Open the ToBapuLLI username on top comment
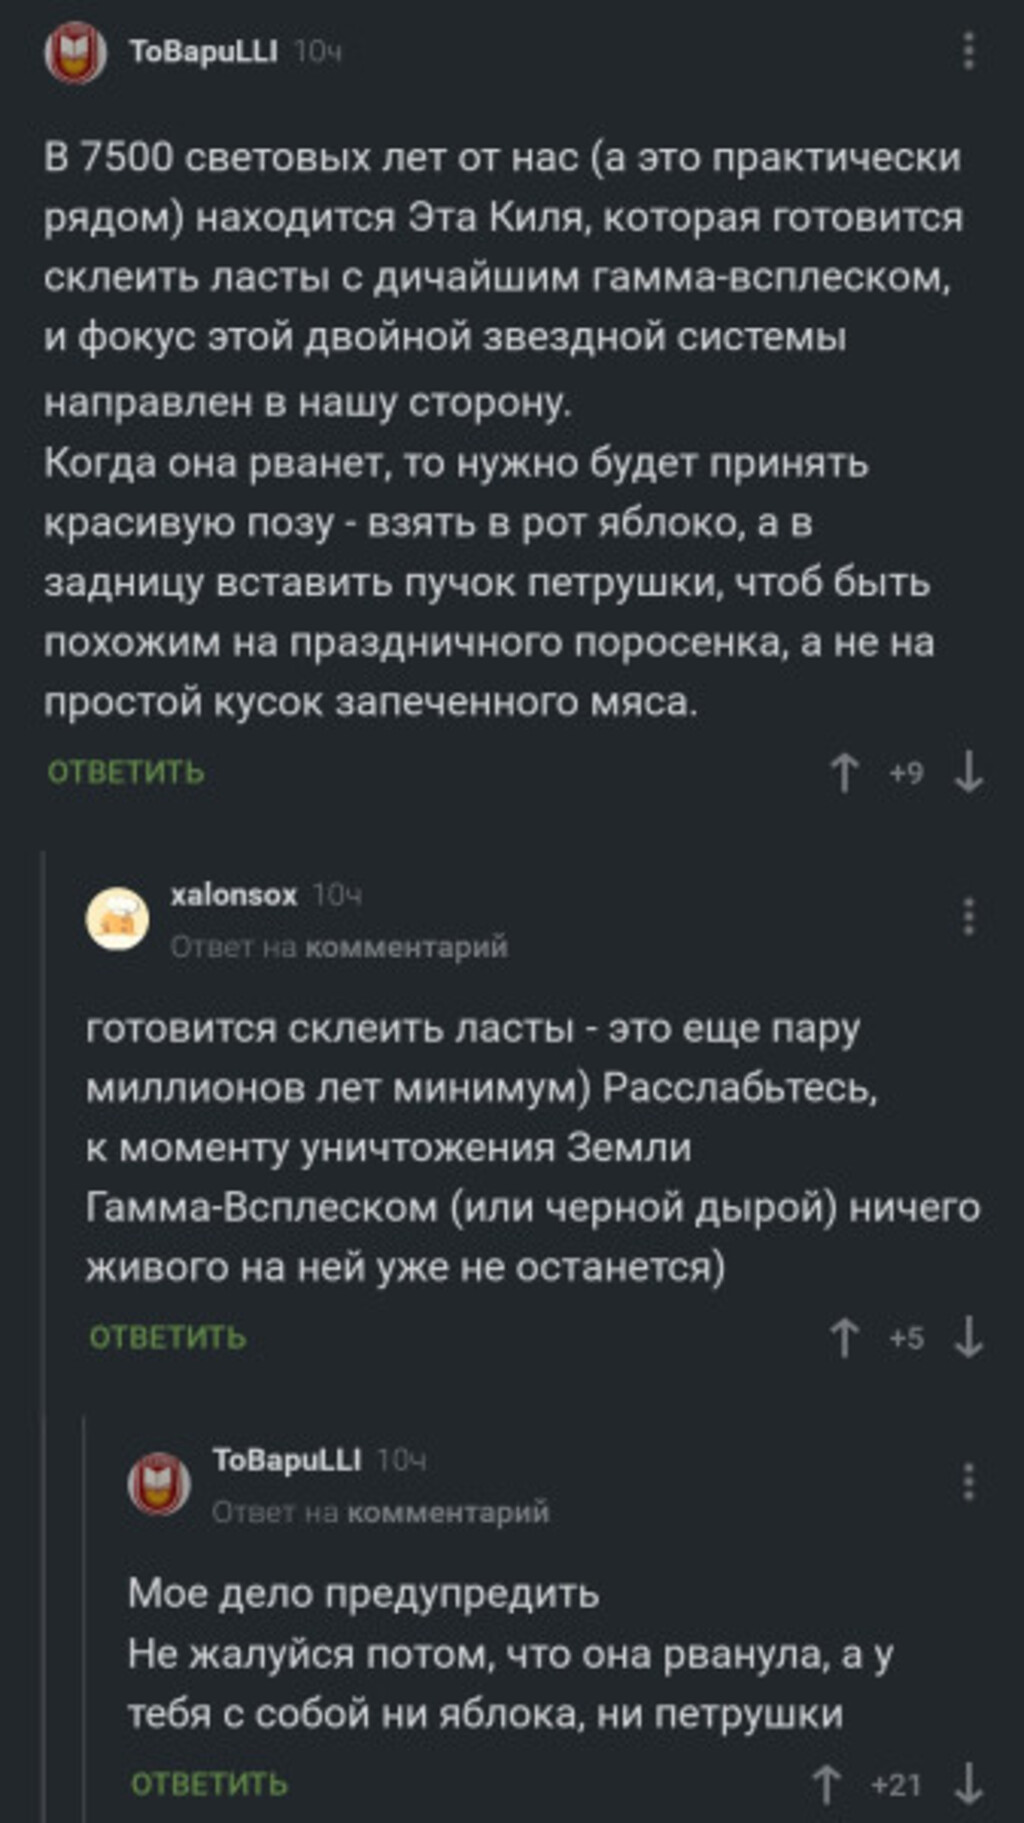Image resolution: width=1024 pixels, height=1823 pixels. click(203, 51)
